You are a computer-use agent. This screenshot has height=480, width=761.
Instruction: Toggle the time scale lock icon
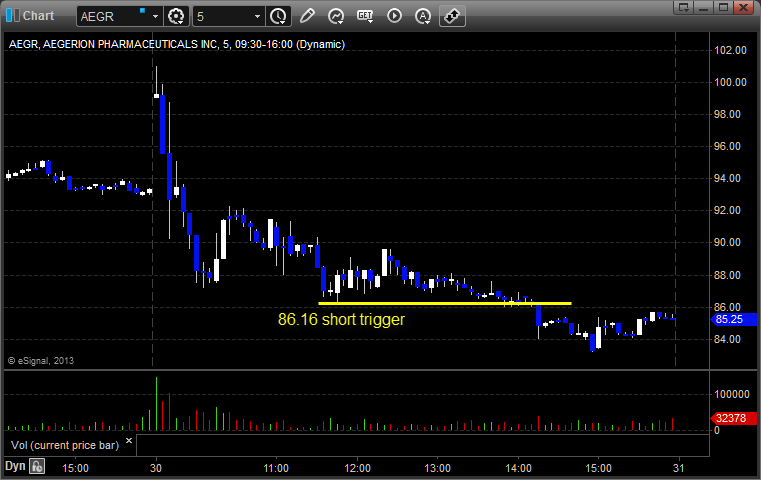pyautogui.click(x=37, y=466)
